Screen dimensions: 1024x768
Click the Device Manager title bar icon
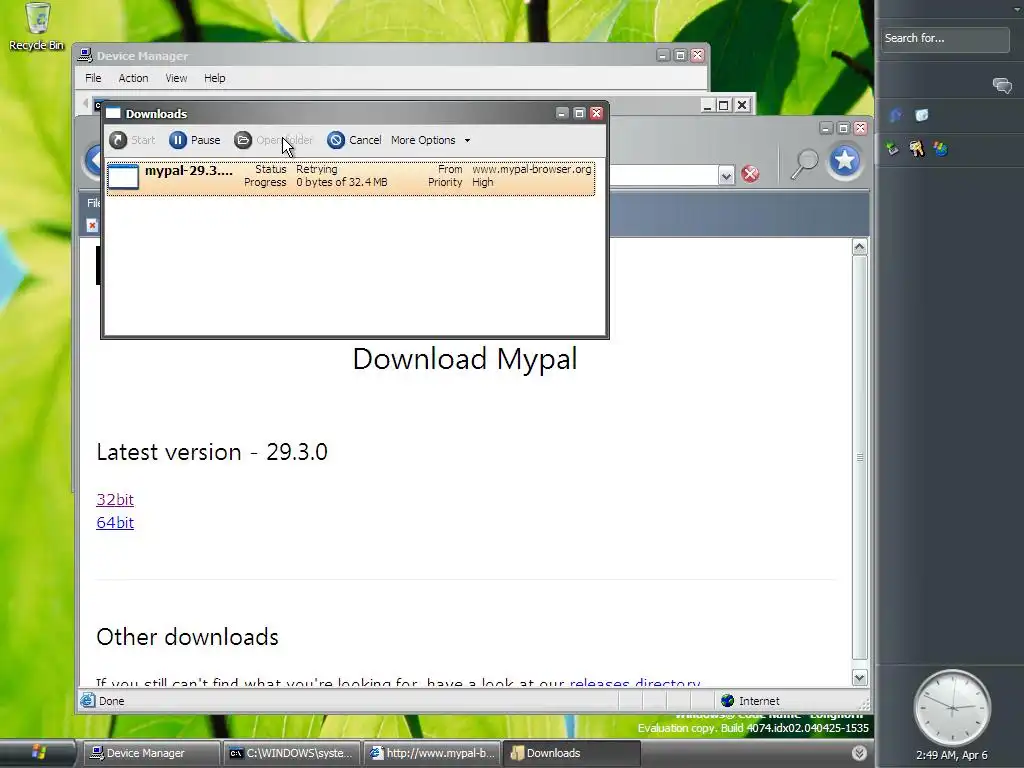click(x=85, y=56)
